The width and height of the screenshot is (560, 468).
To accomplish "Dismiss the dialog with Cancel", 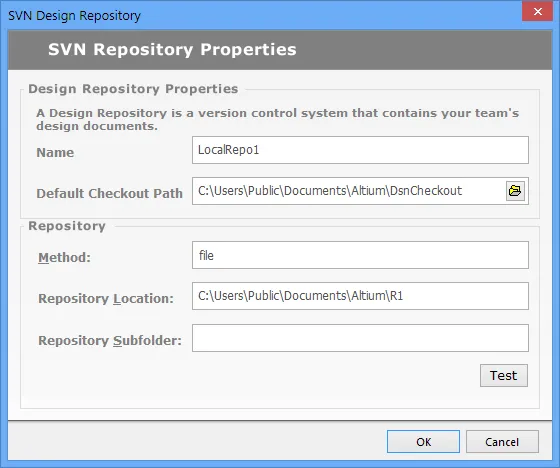I will point(502,442).
